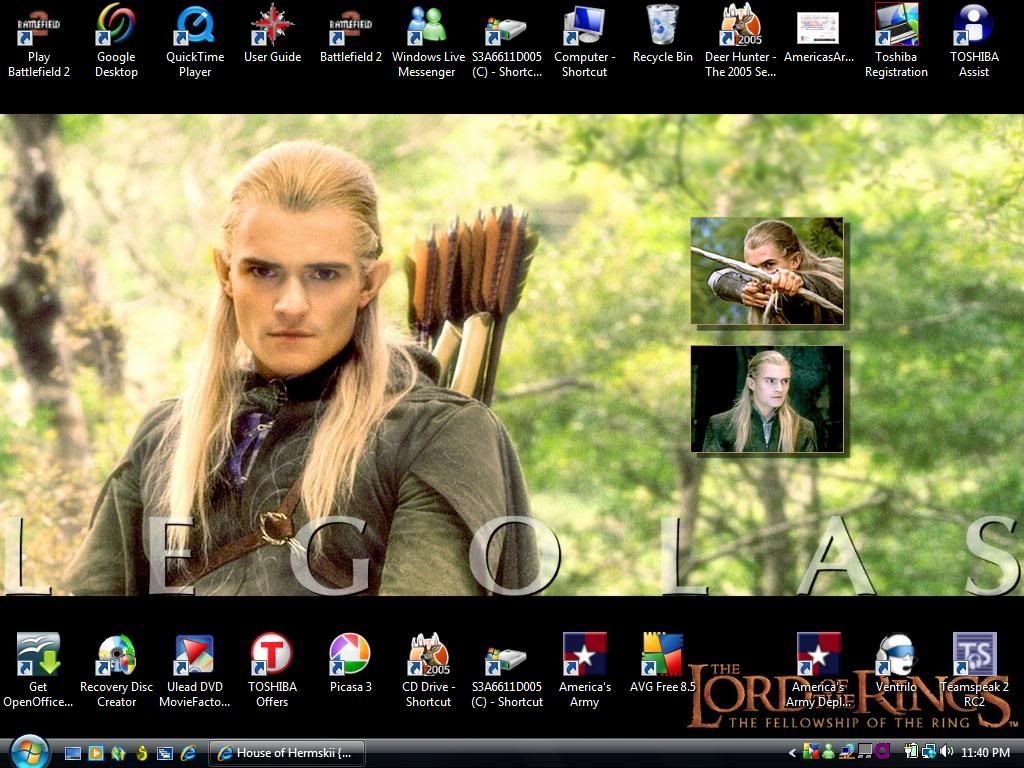Switch to House of Hermskii taskbar window
This screenshot has height=768, width=1024.
pyautogui.click(x=286, y=753)
